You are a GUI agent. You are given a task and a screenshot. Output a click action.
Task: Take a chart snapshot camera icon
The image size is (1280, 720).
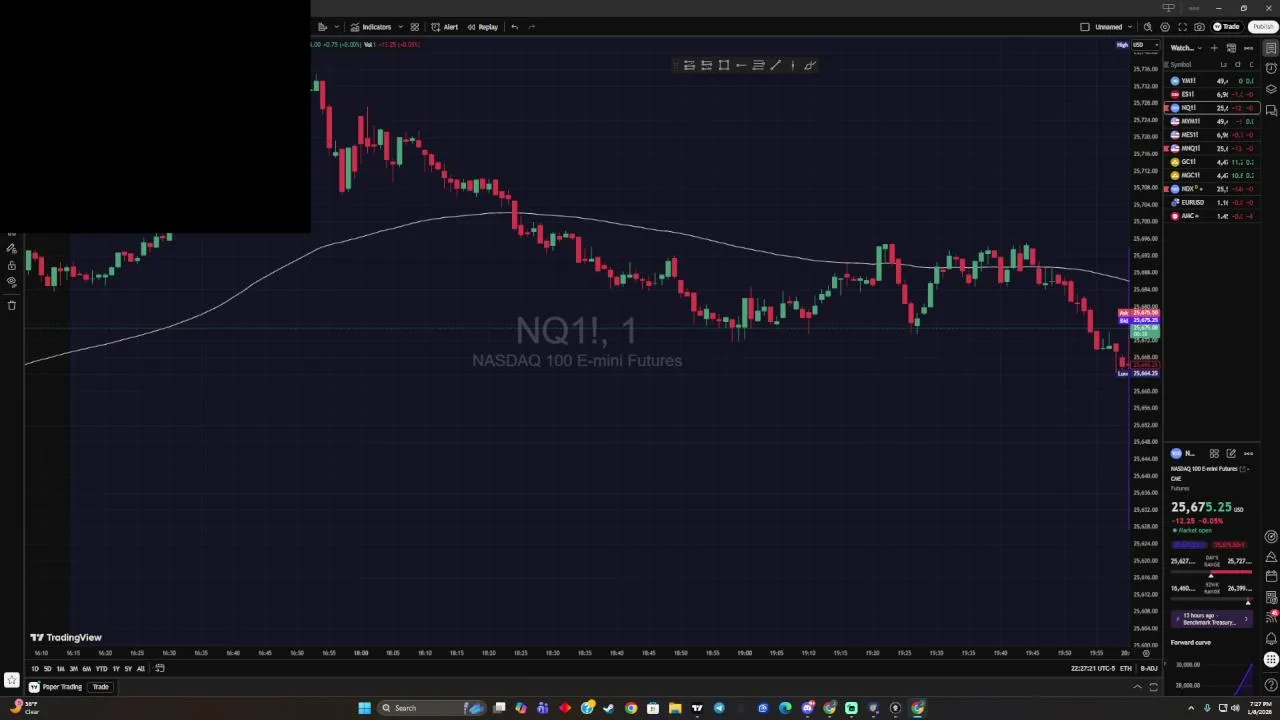(x=1199, y=27)
